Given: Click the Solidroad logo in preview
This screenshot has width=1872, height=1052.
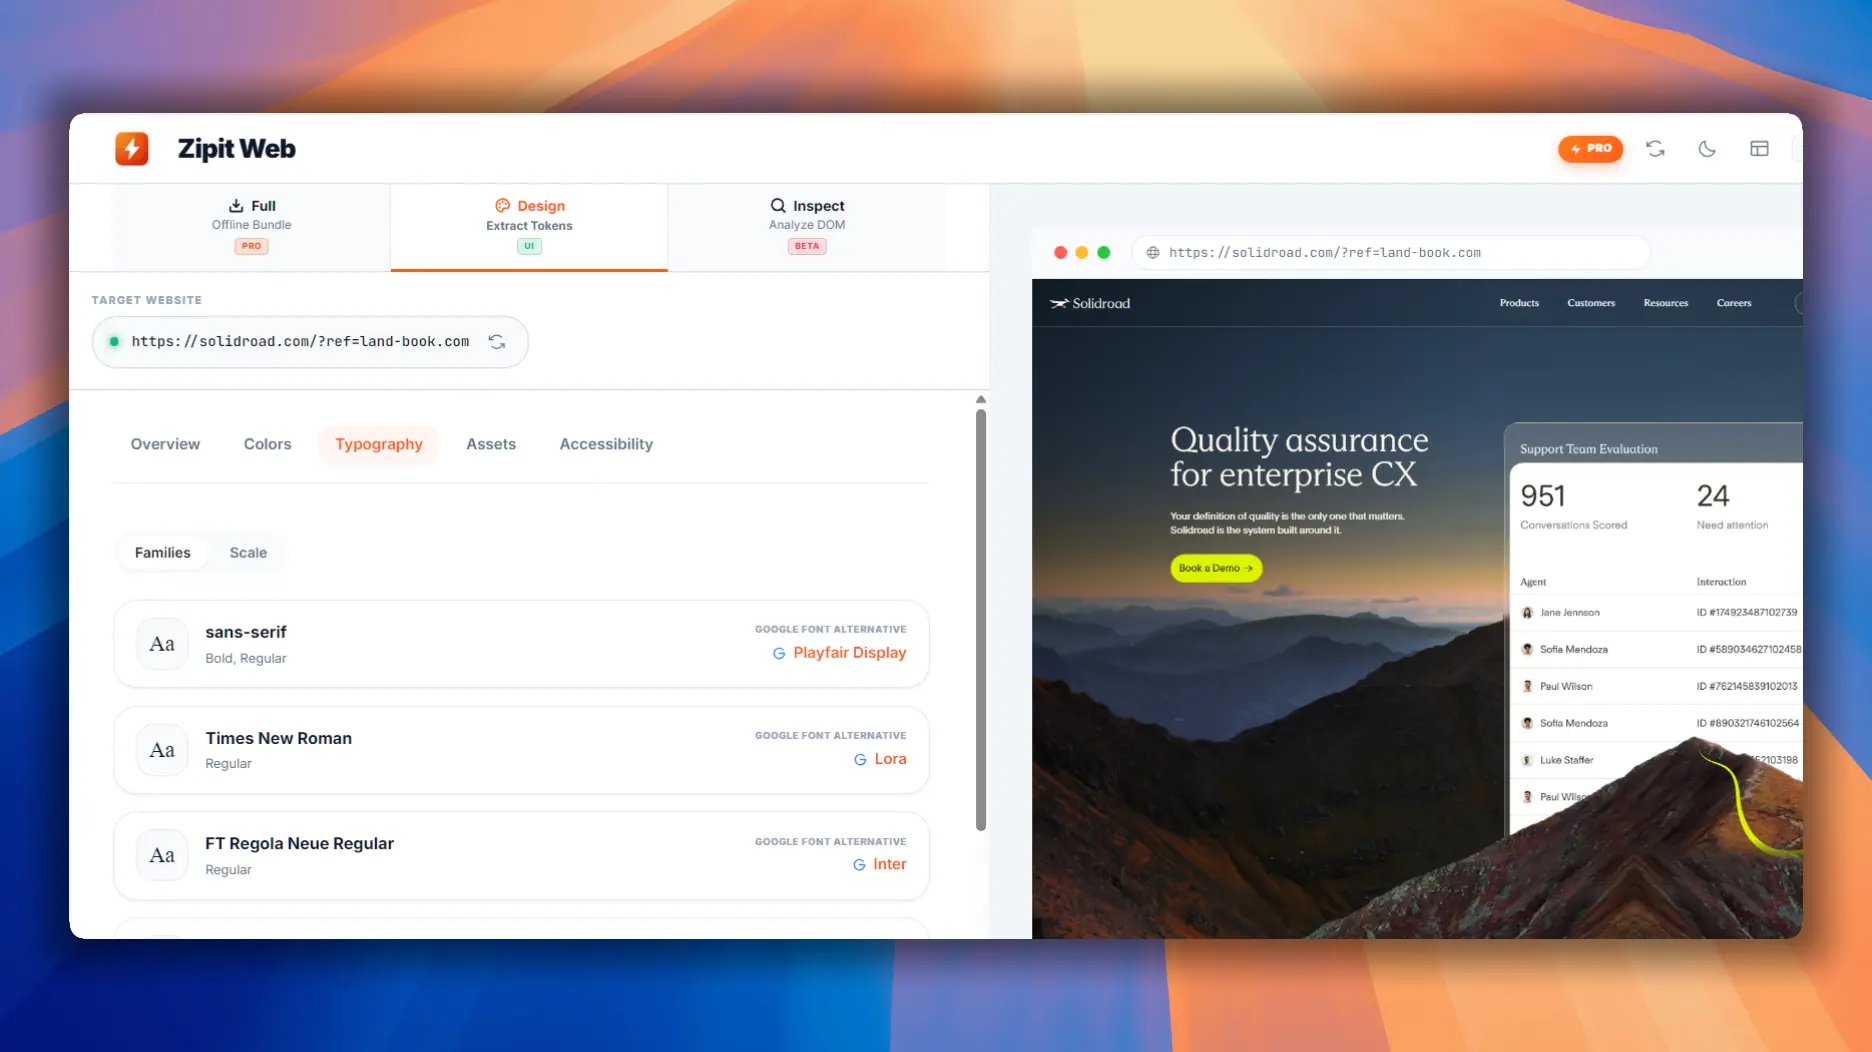Looking at the screenshot, I should tap(1090, 303).
